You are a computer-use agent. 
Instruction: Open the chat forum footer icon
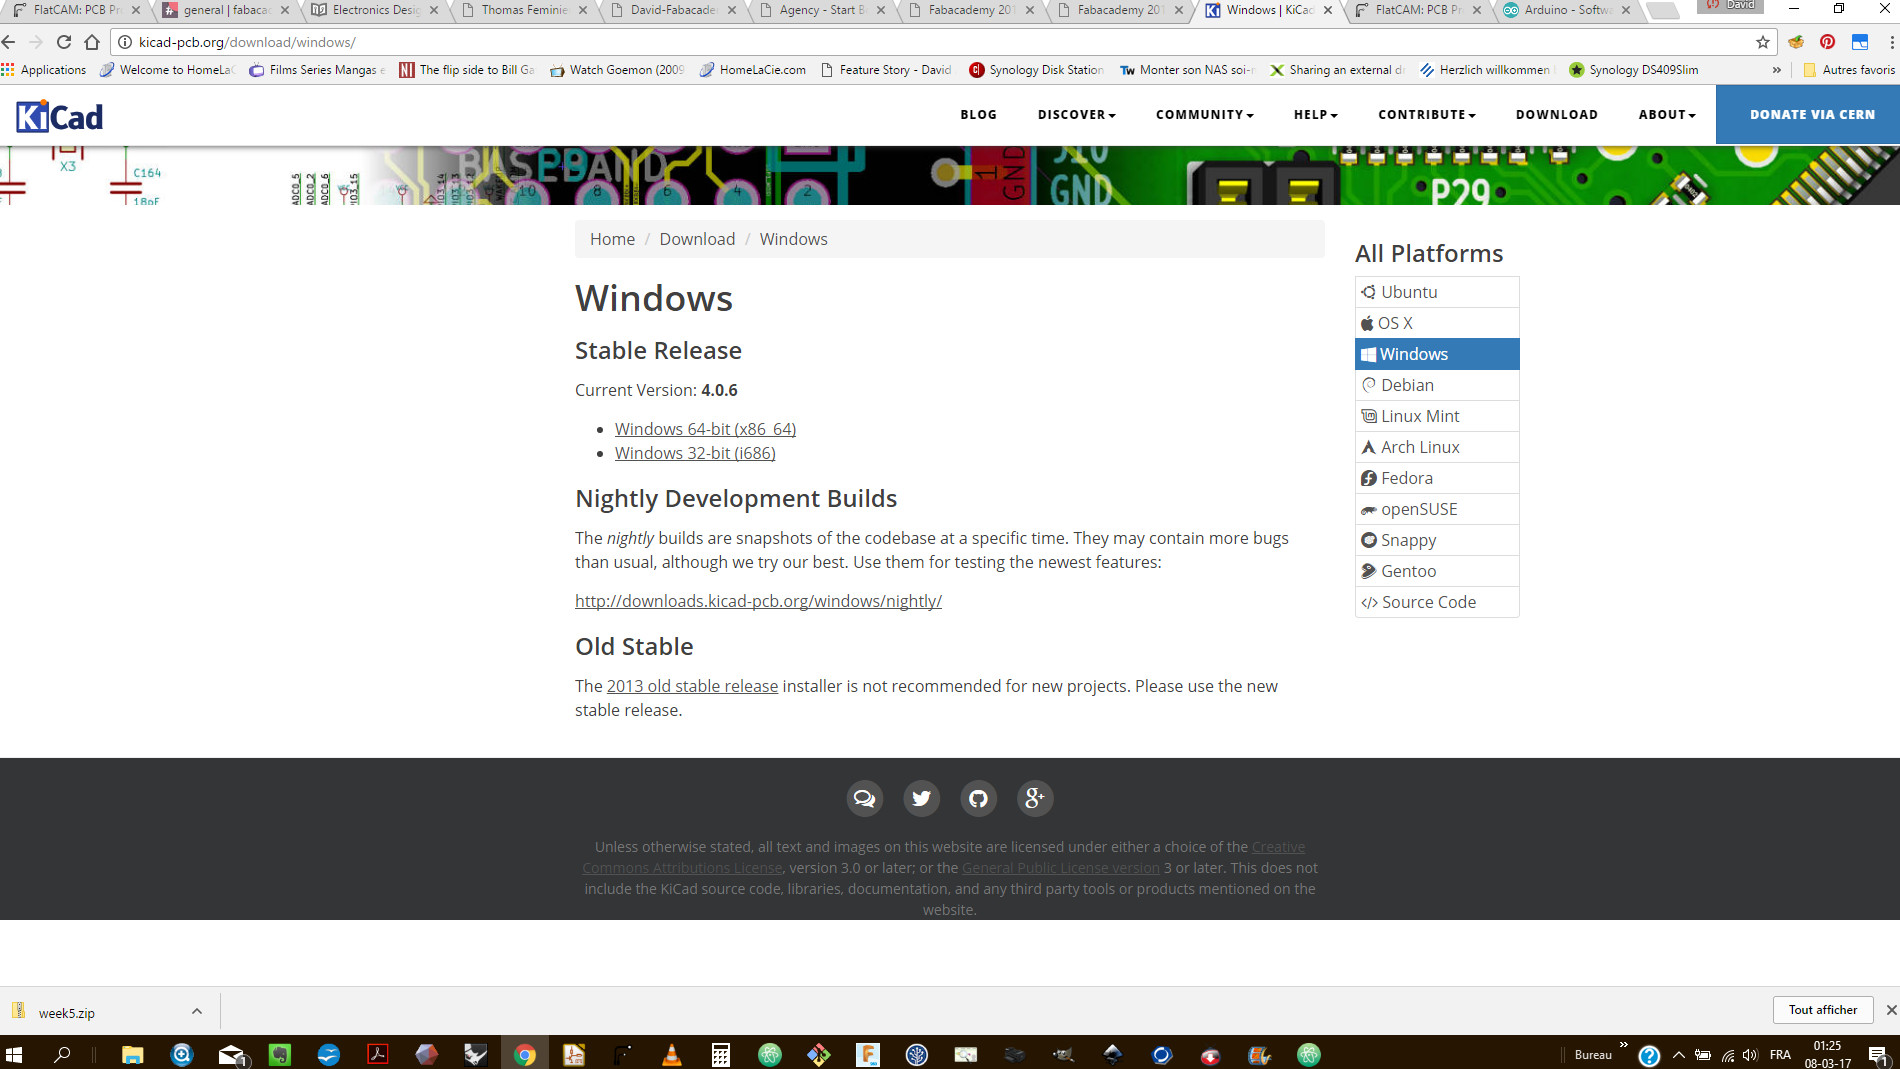click(864, 798)
